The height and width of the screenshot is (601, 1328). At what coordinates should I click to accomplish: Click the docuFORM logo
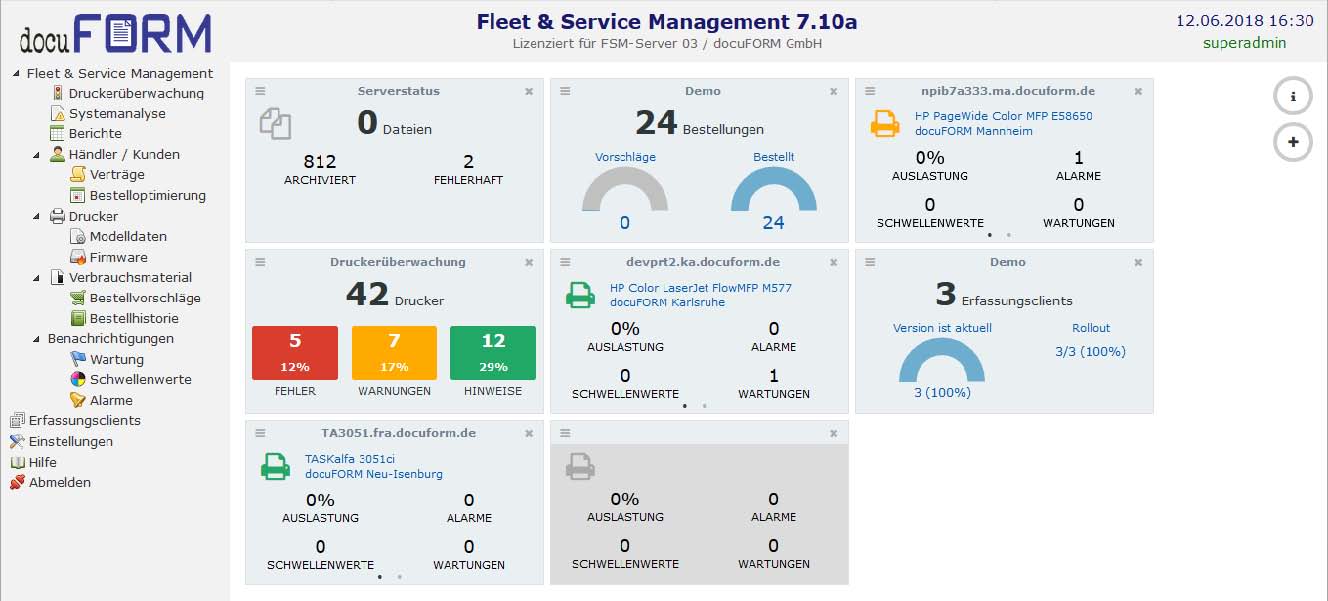coord(115,33)
